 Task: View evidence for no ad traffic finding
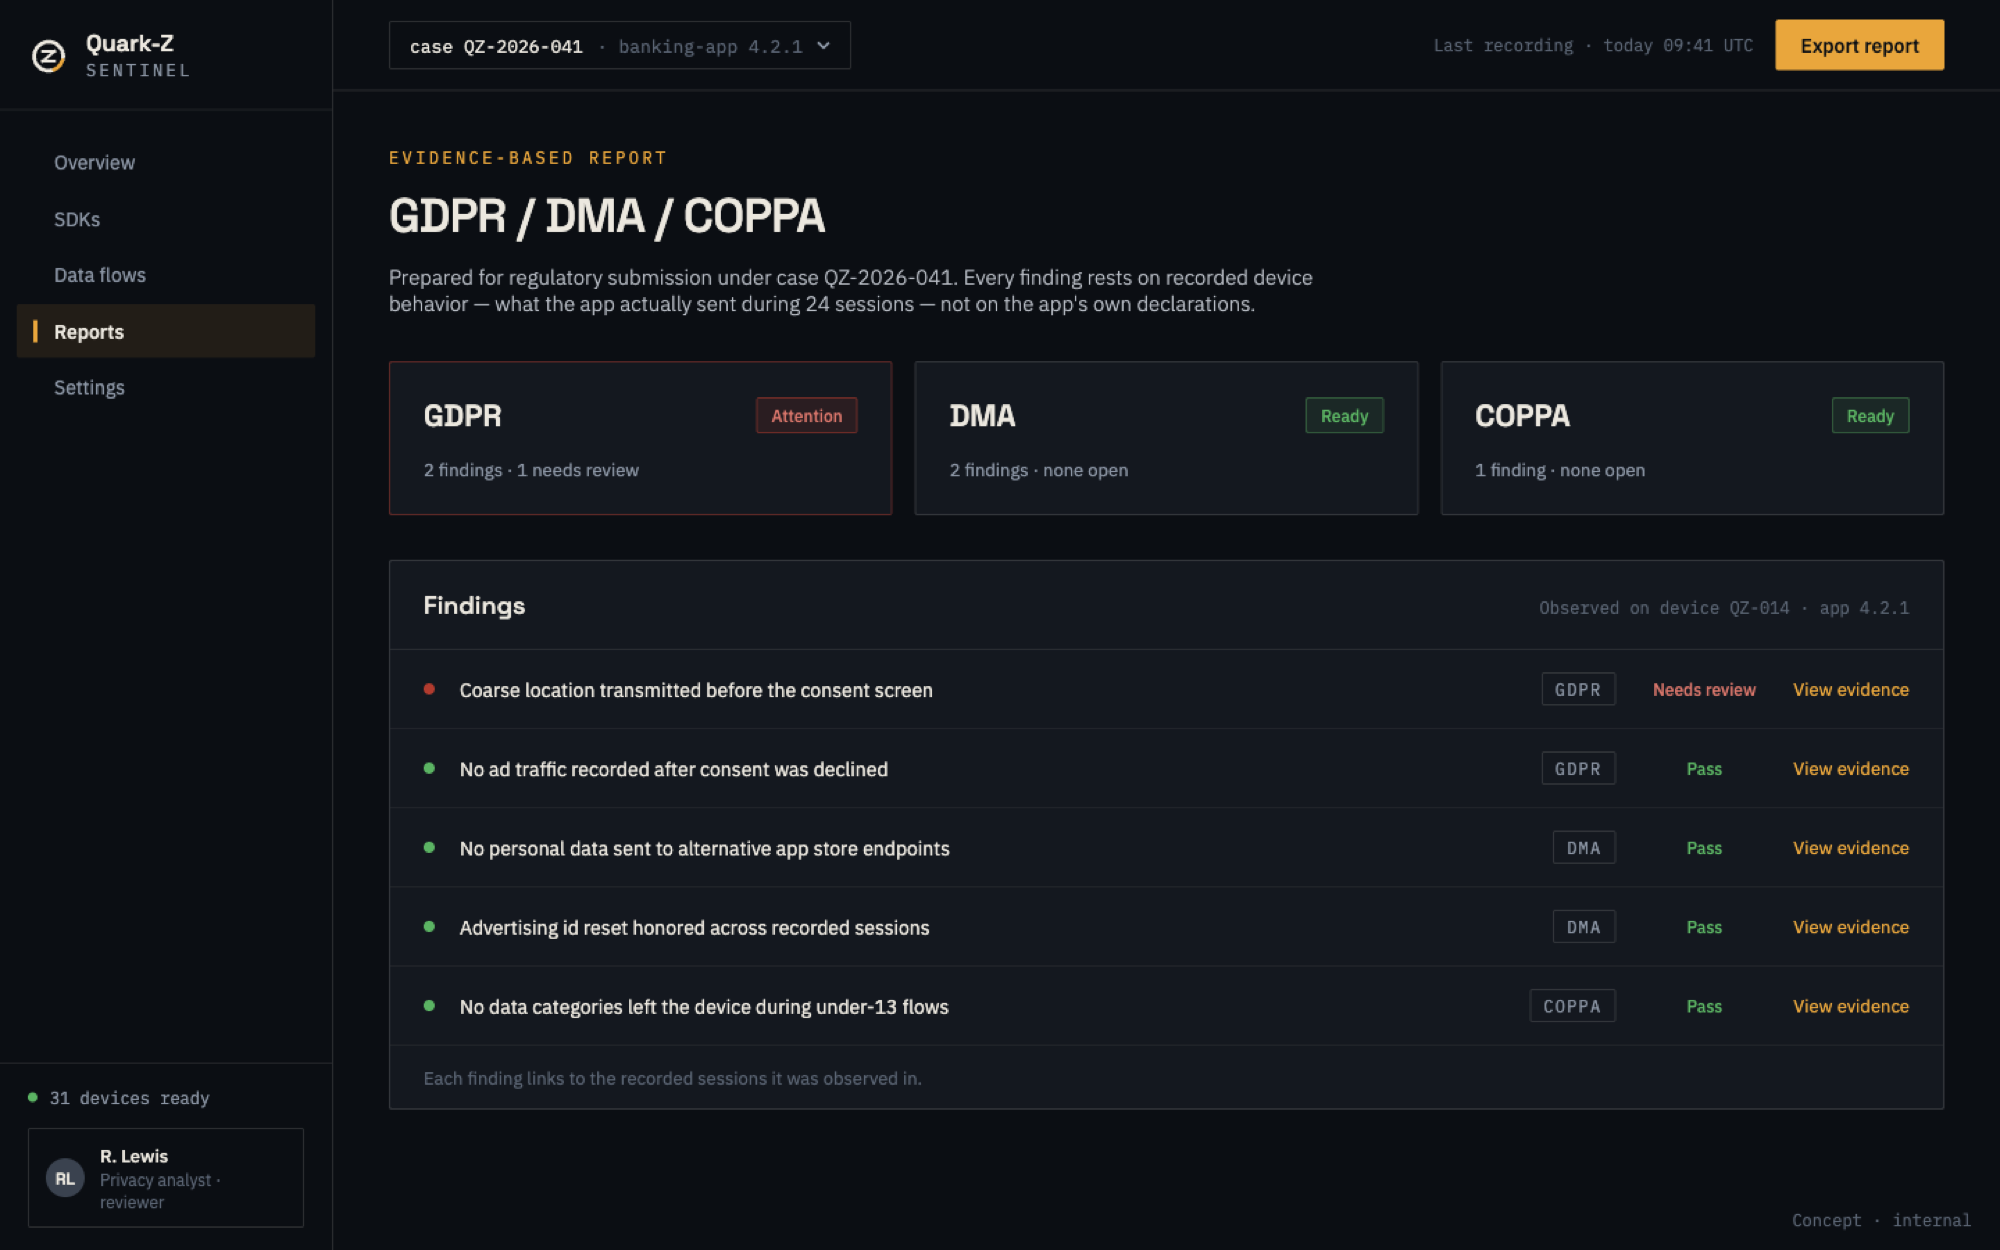coord(1851,769)
